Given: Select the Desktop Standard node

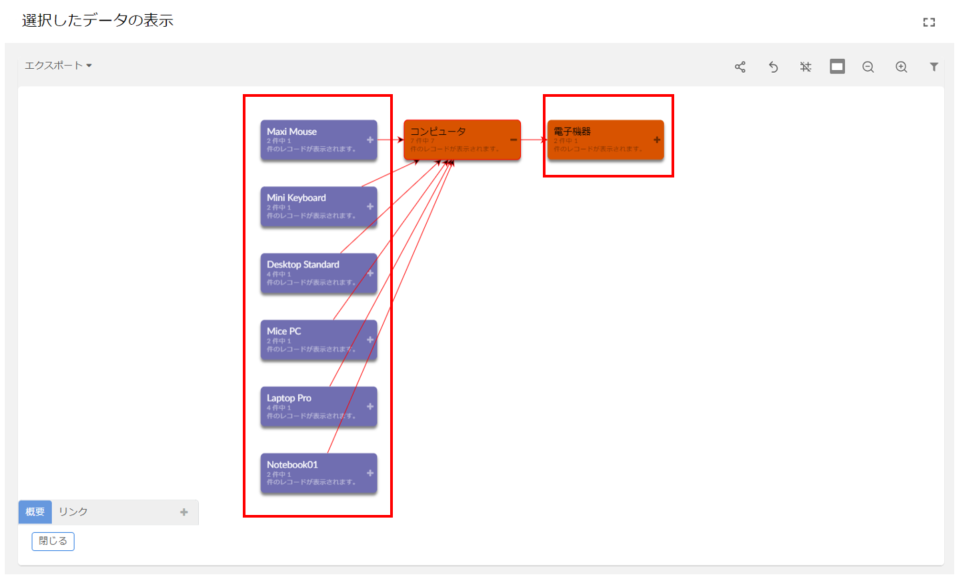Looking at the screenshot, I should click(318, 273).
